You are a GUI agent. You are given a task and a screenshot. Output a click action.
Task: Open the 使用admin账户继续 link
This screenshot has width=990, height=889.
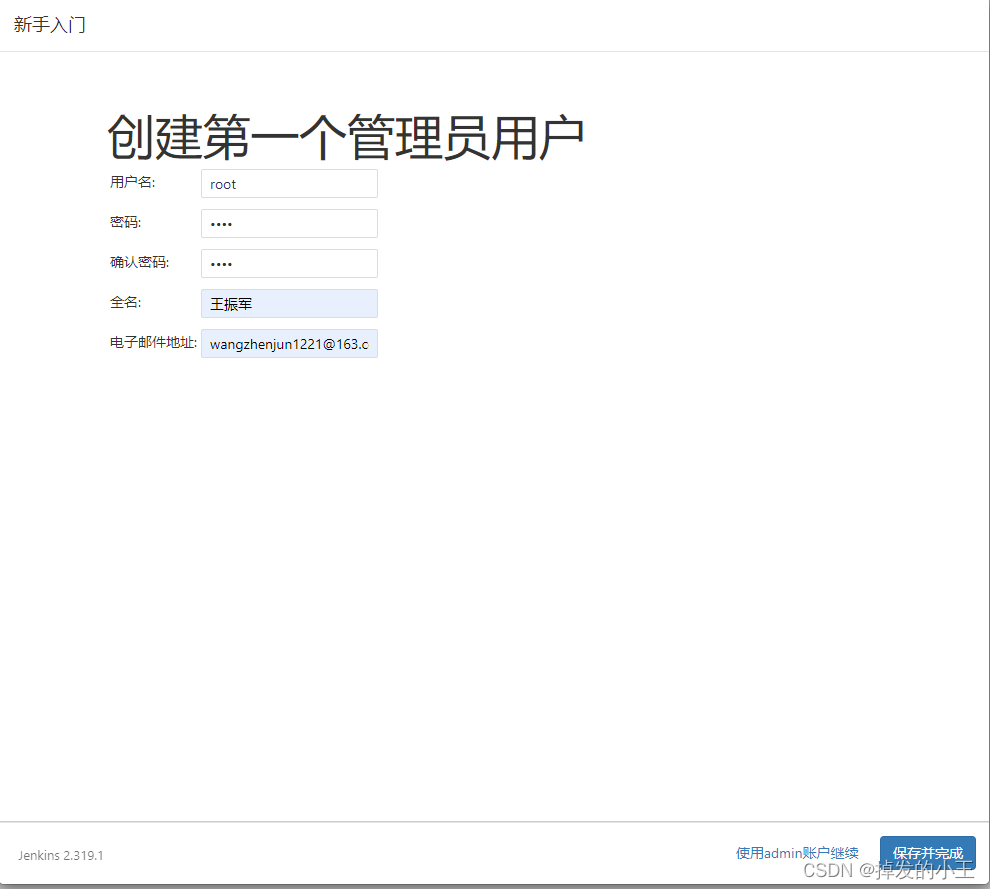click(x=796, y=852)
